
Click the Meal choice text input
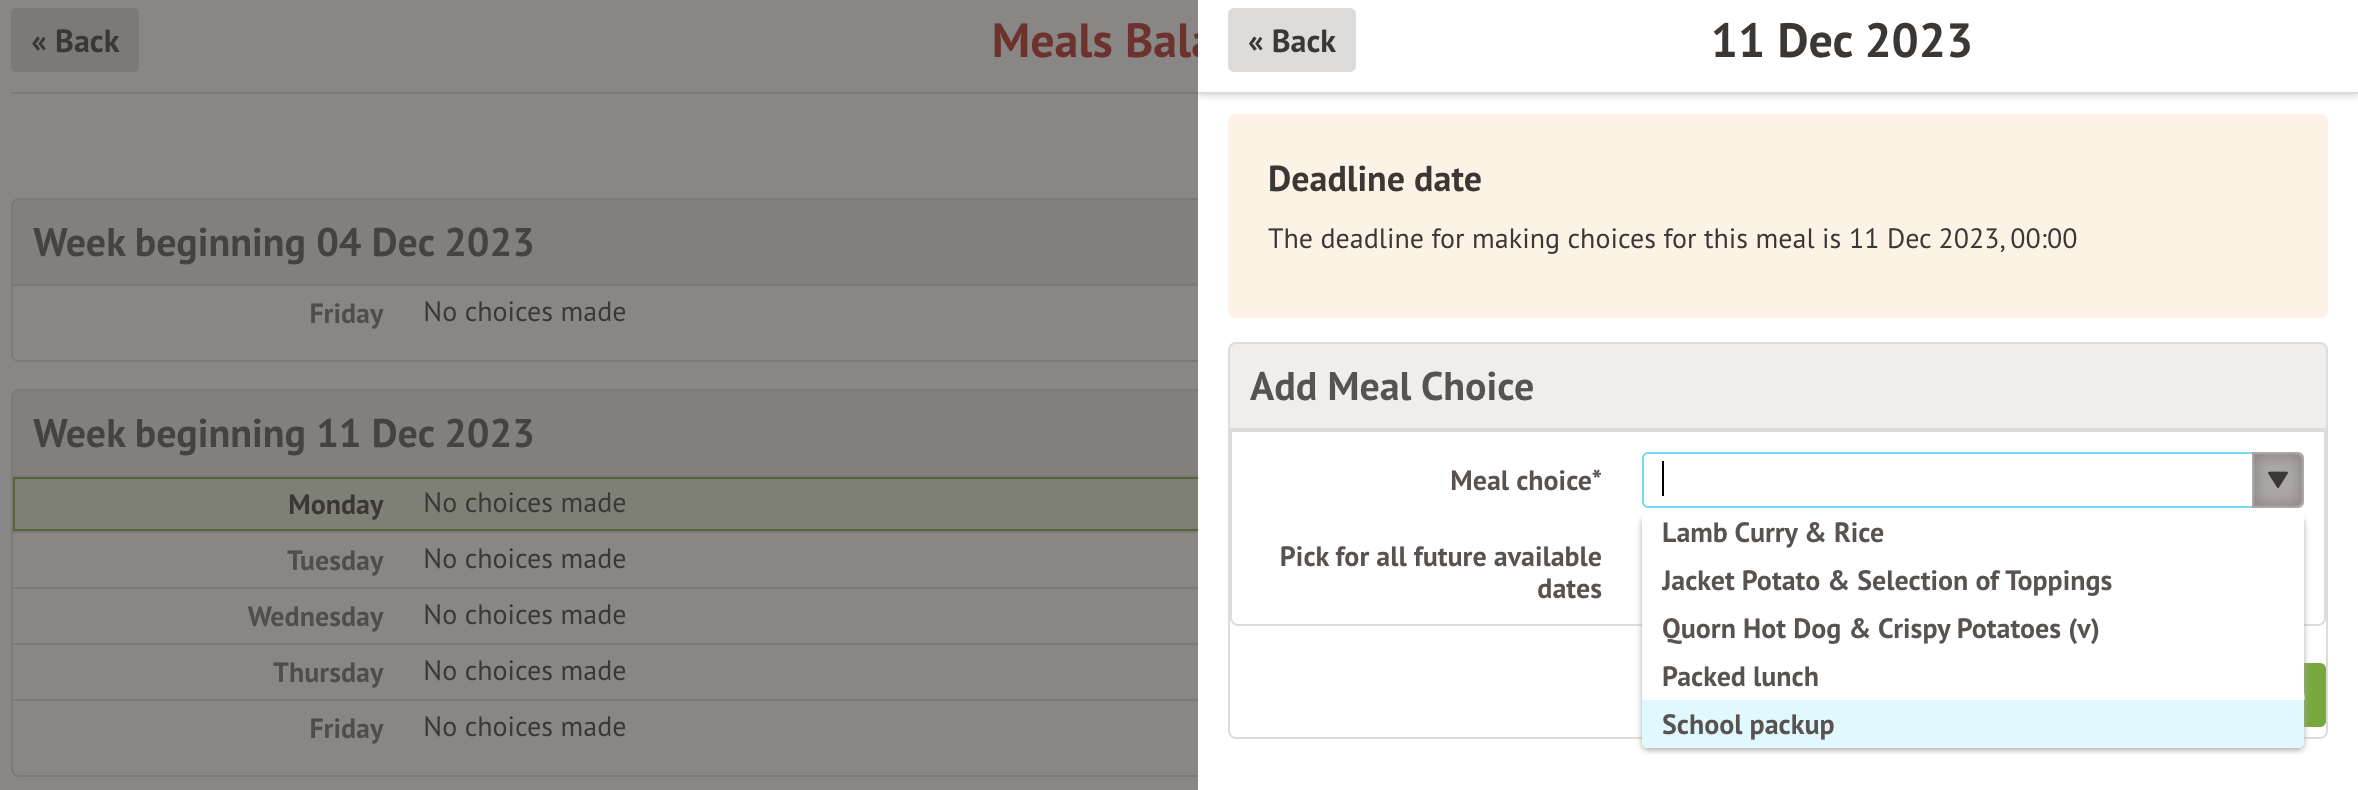pyautogui.click(x=1946, y=480)
